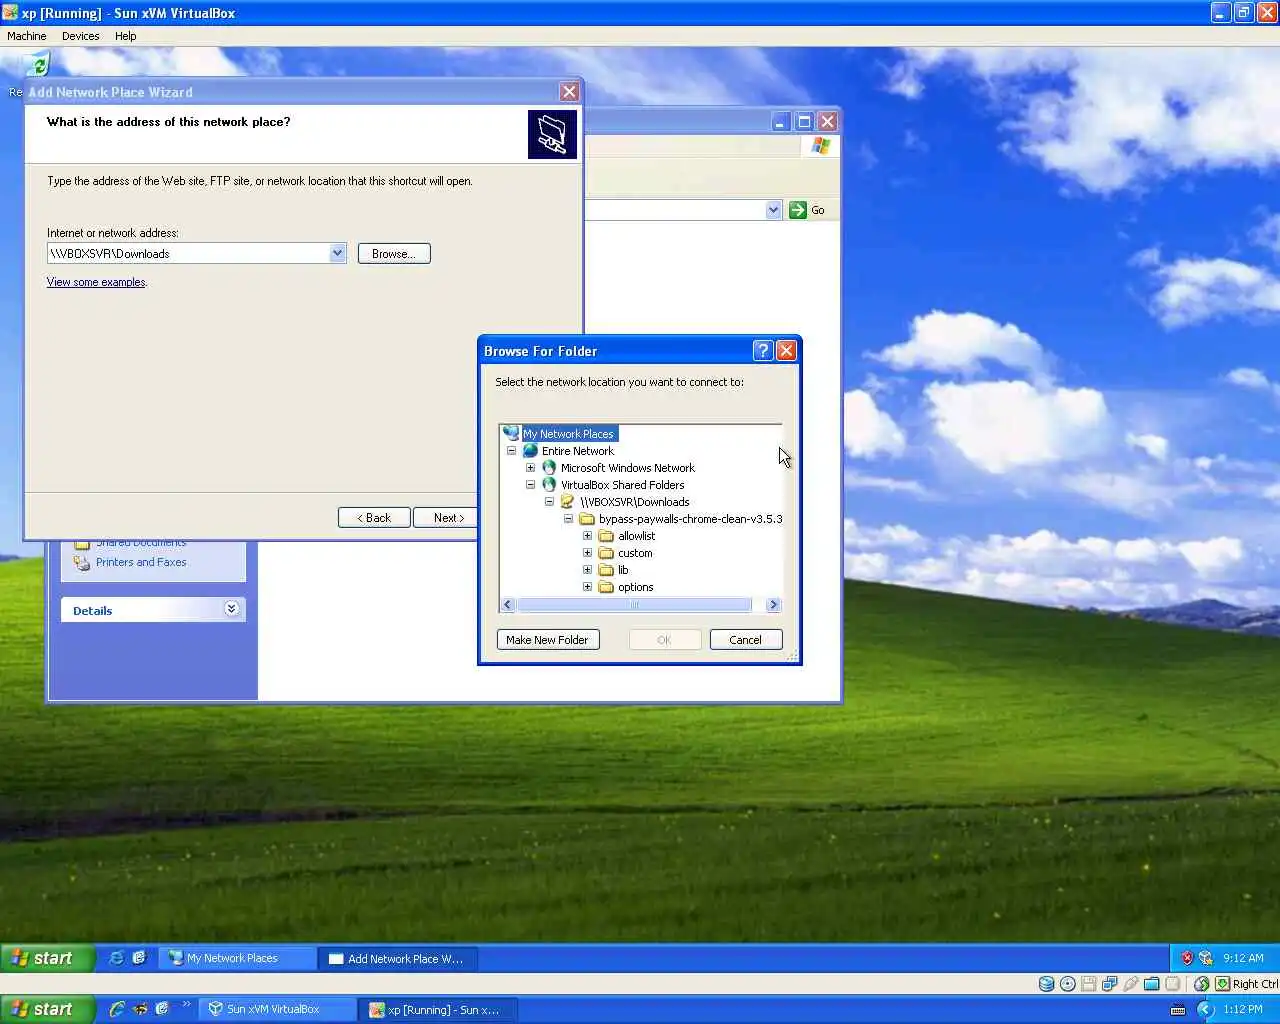1280x1024 pixels.
Task: Click the Printers and Faxes icon in sidebar
Action: click(x=82, y=562)
